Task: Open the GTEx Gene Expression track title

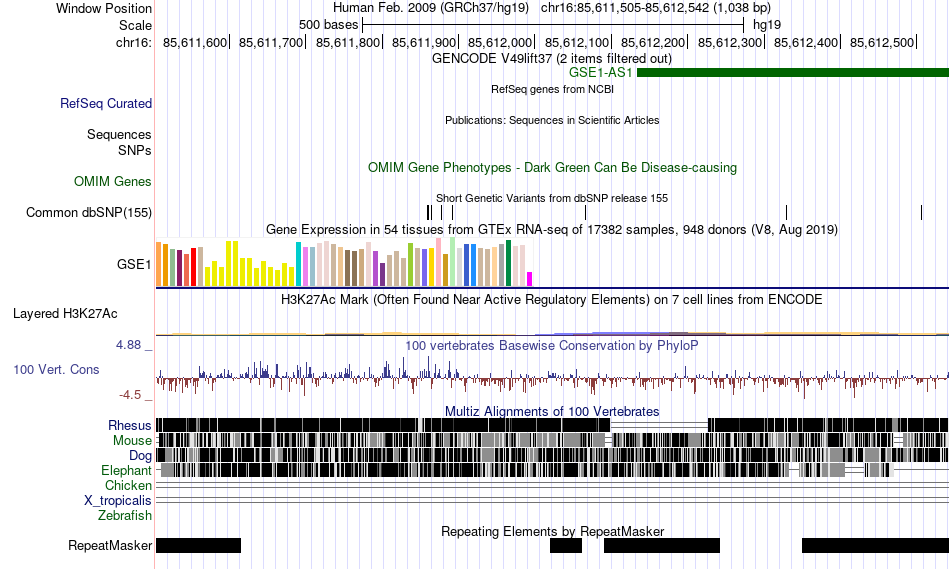Action: pyautogui.click(x=552, y=230)
